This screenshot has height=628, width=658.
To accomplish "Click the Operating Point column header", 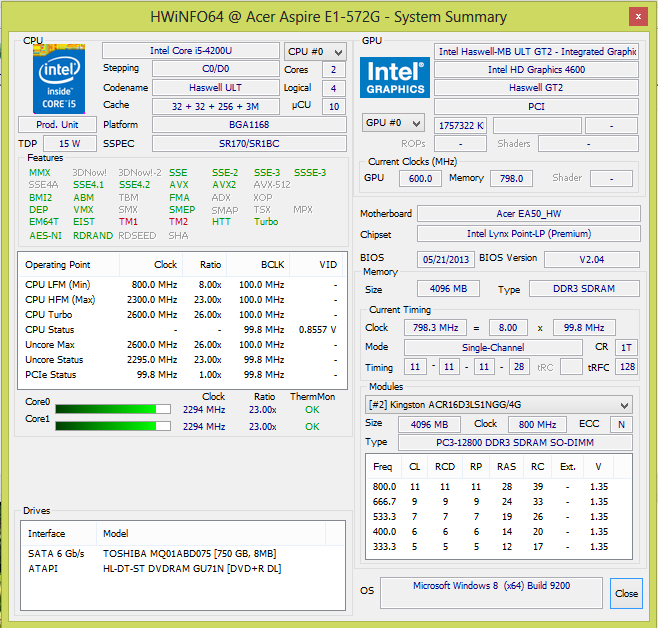I will [x=69, y=265].
